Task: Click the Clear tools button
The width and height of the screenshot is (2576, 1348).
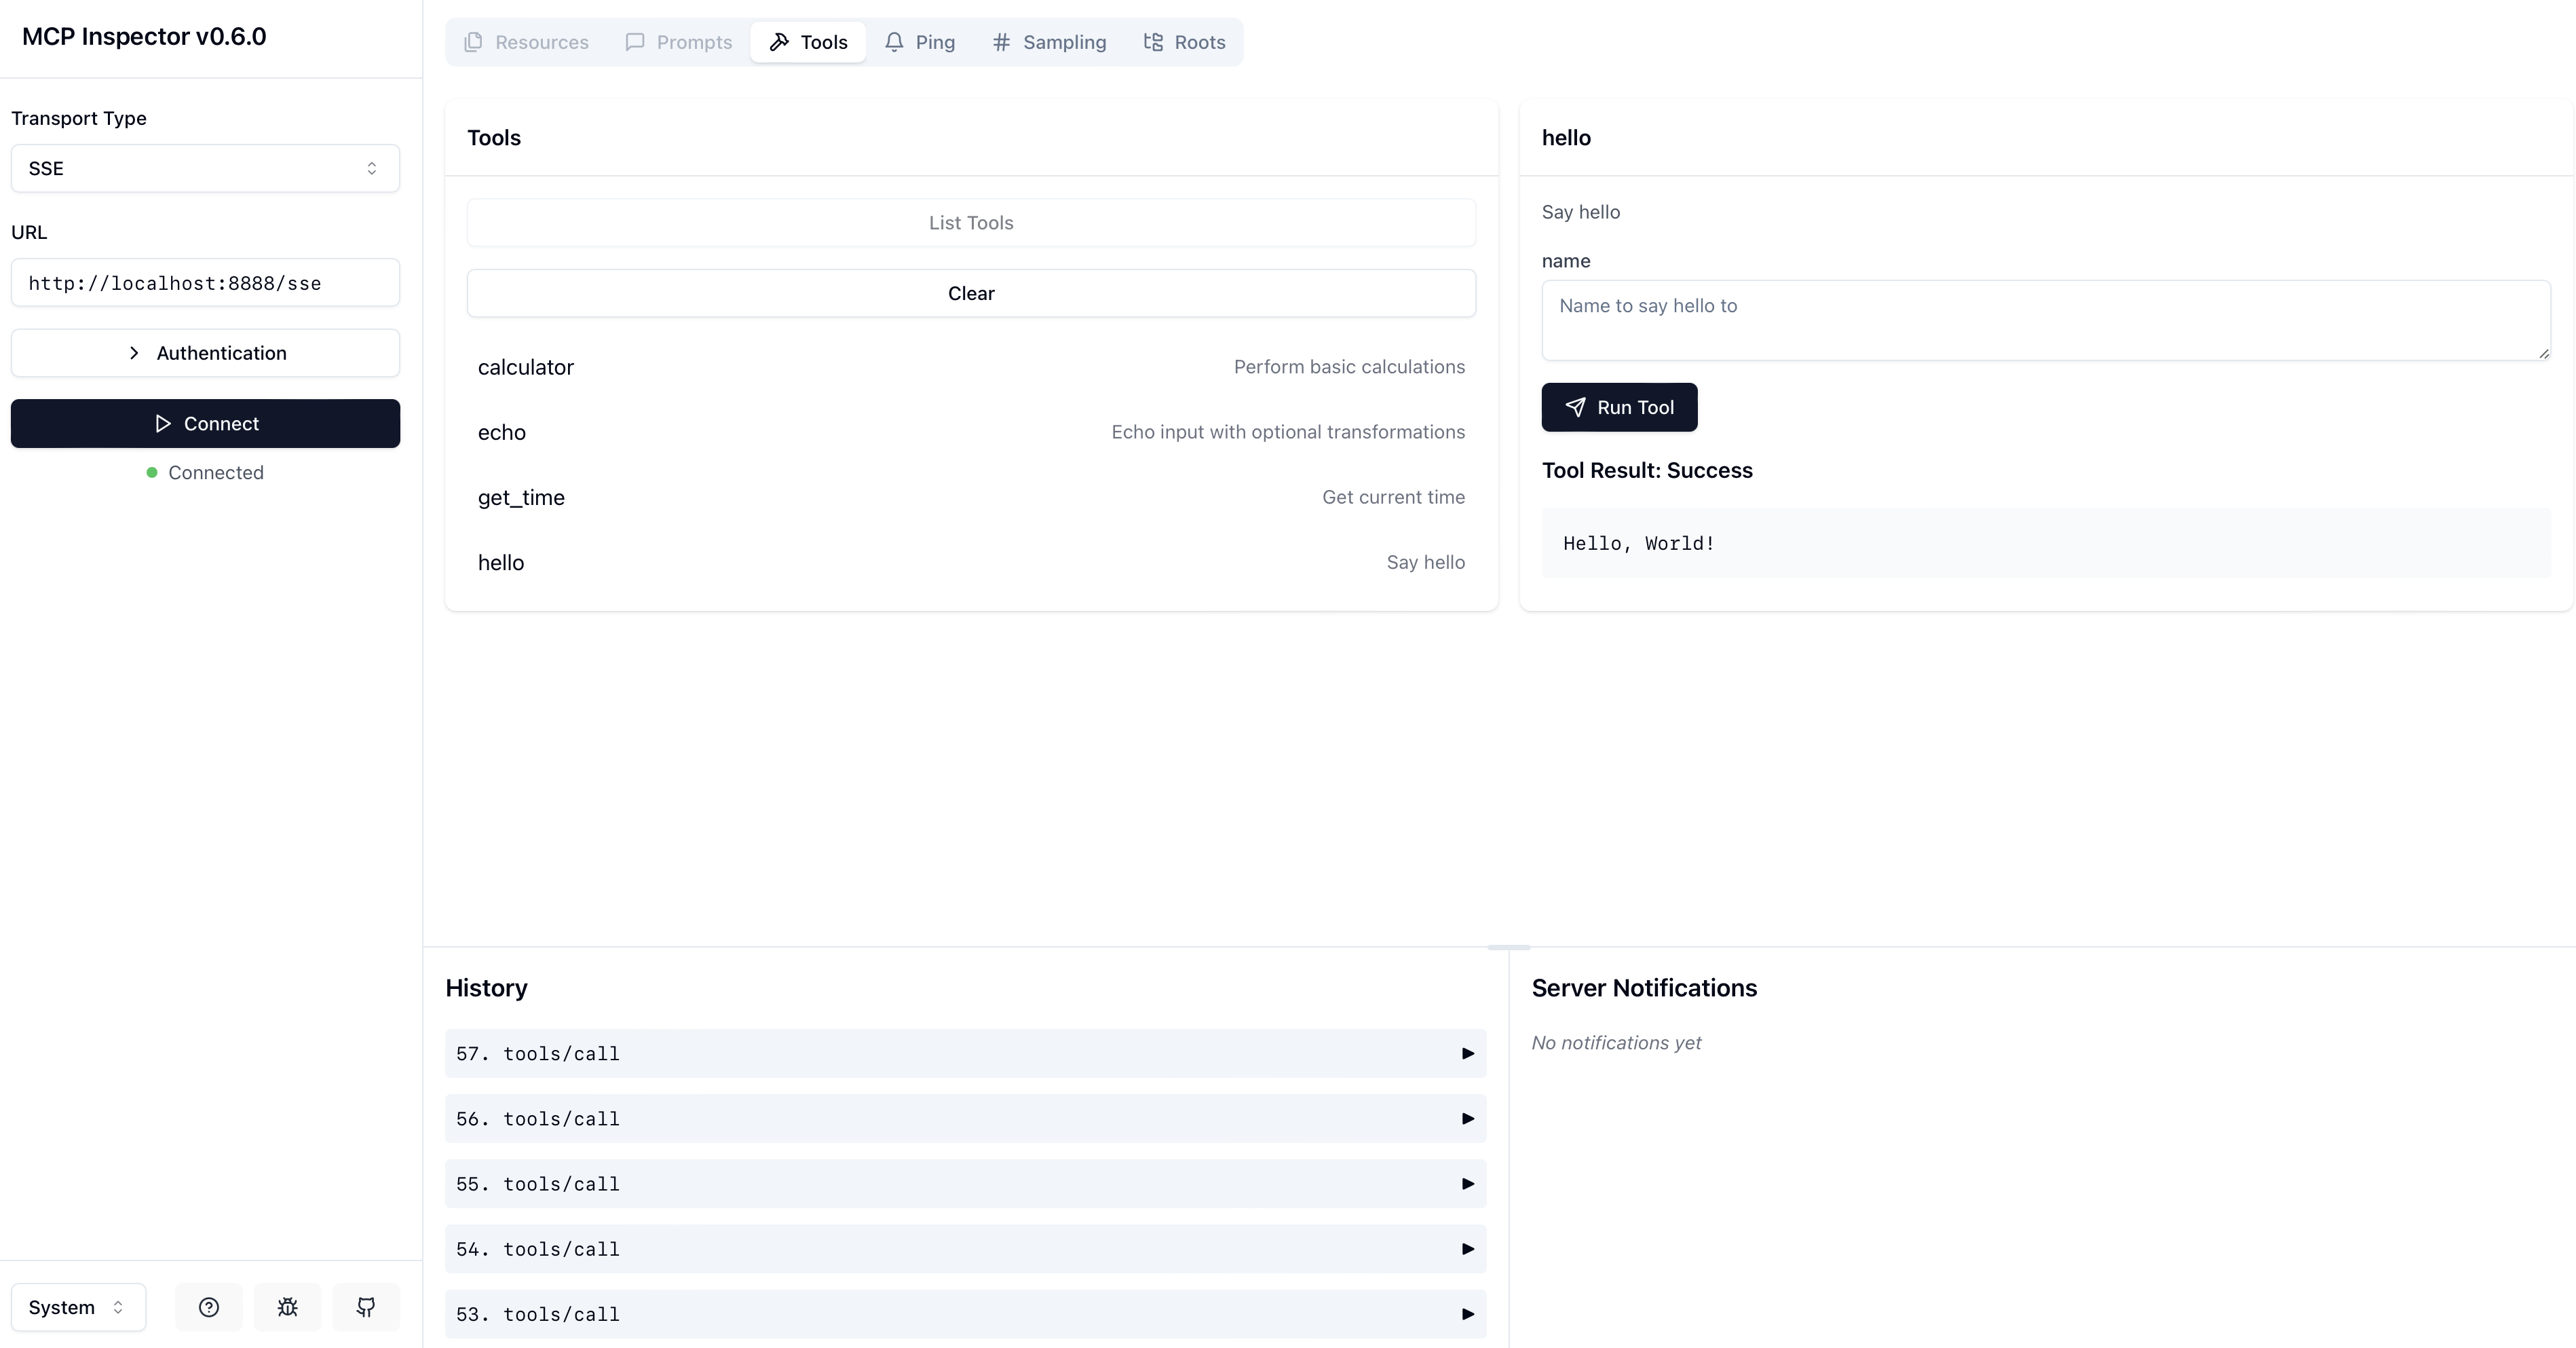Action: (x=970, y=293)
